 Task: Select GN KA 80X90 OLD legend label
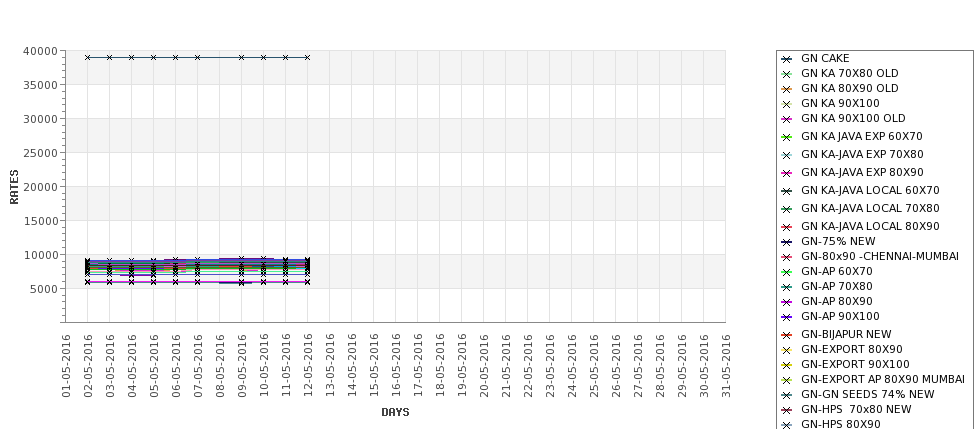[x=849, y=88]
